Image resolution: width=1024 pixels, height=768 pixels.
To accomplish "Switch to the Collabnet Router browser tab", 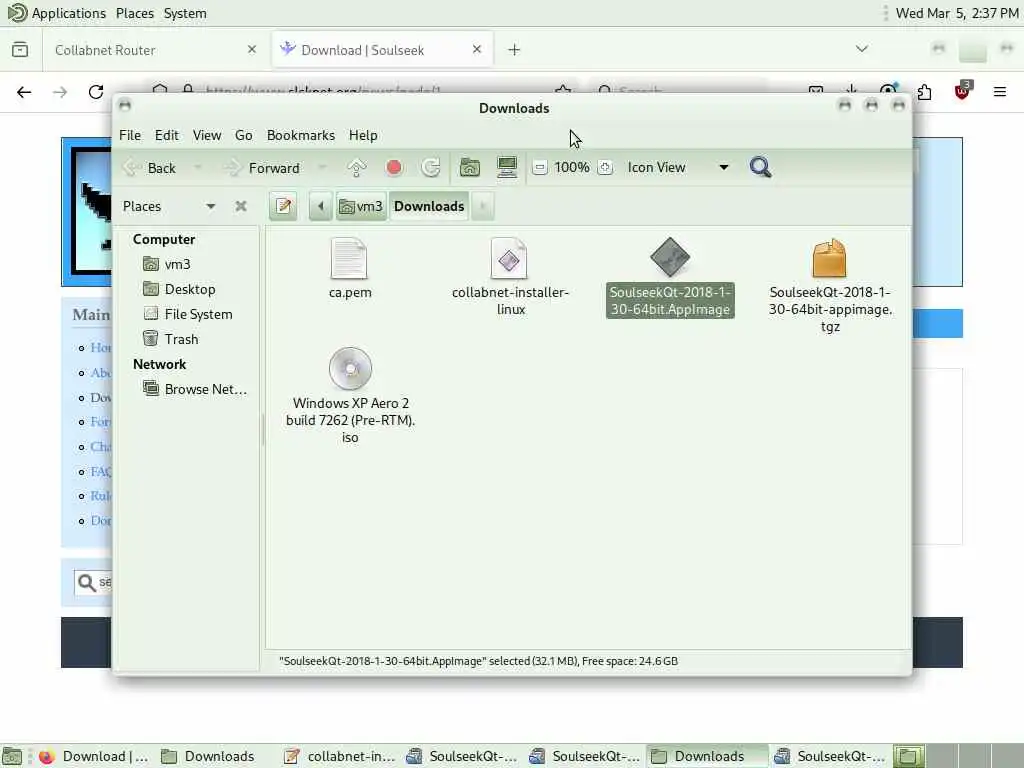I will tap(157, 50).
